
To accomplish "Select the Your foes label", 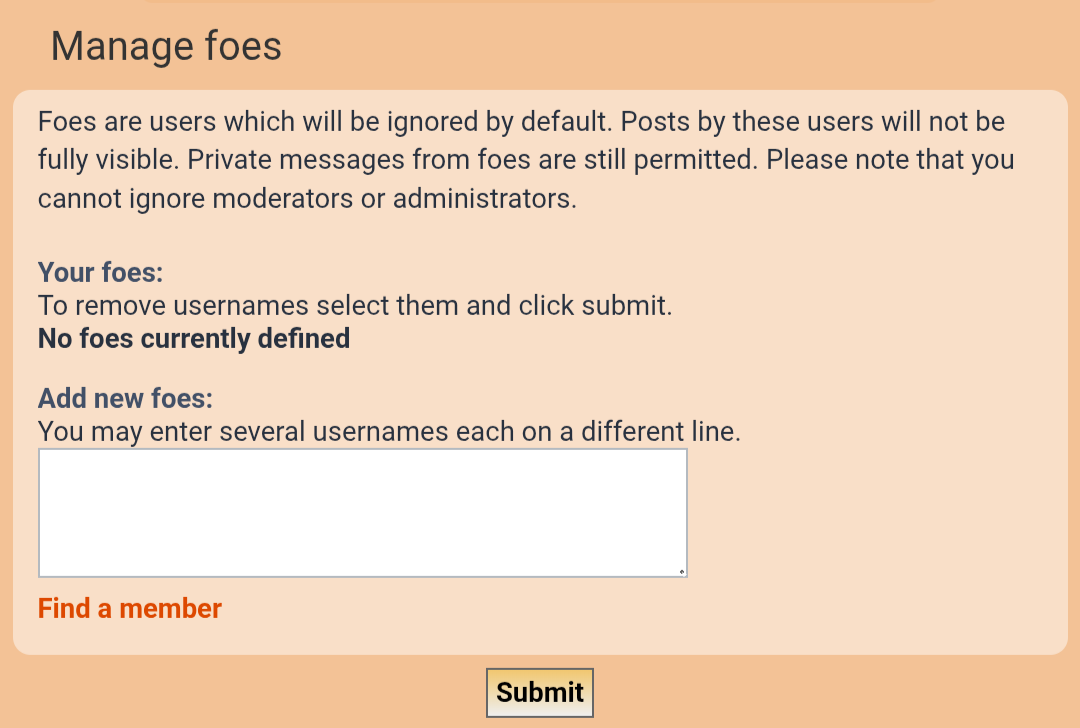I will click(x=100, y=272).
